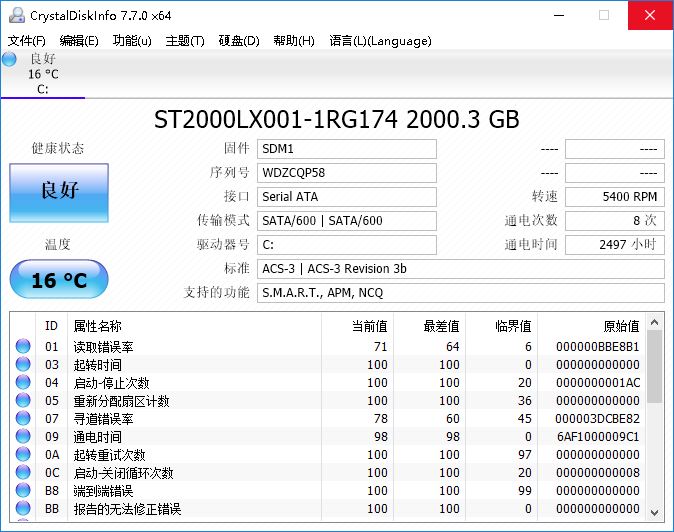This screenshot has width=674, height=532.
Task: Click raw value 000000000008
Action: click(x=598, y=472)
